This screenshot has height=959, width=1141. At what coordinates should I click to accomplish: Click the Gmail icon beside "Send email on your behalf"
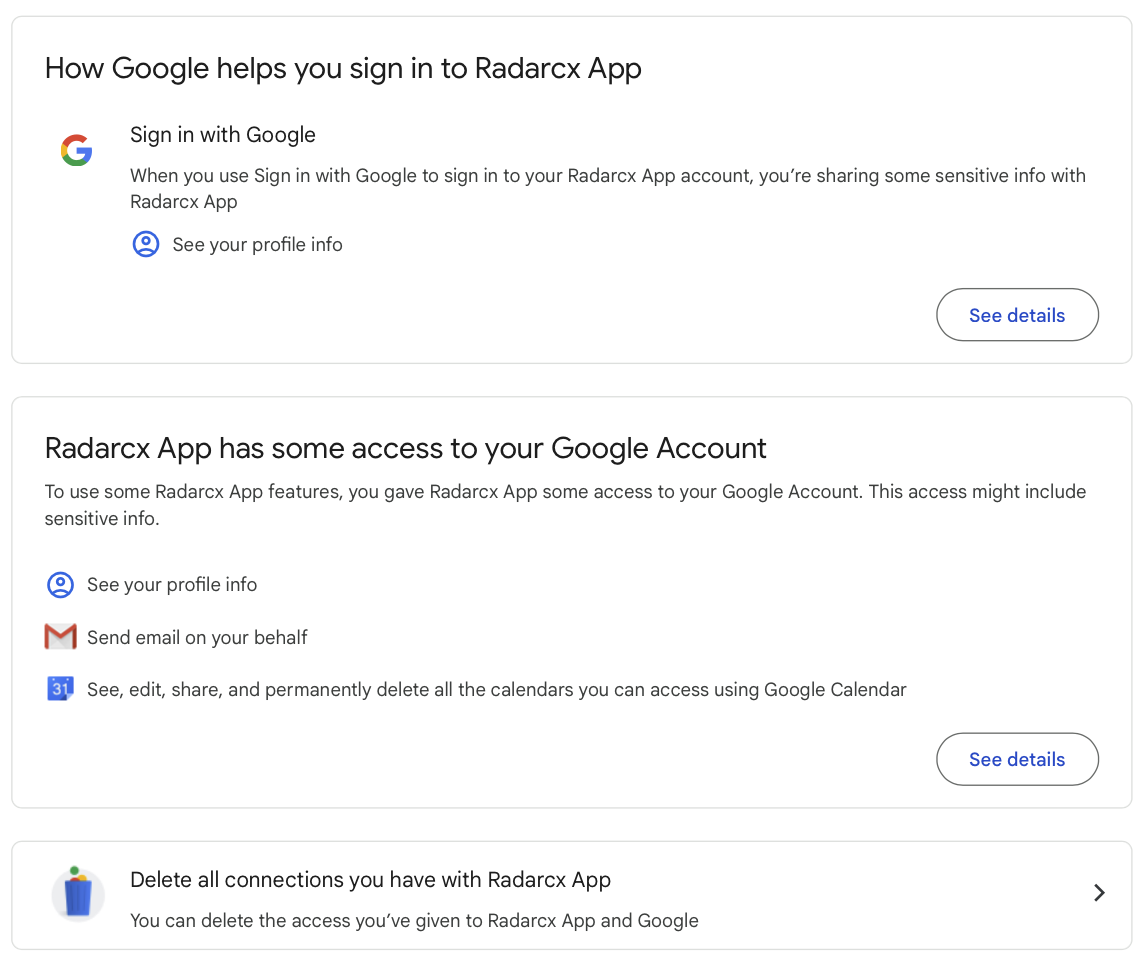coord(60,636)
